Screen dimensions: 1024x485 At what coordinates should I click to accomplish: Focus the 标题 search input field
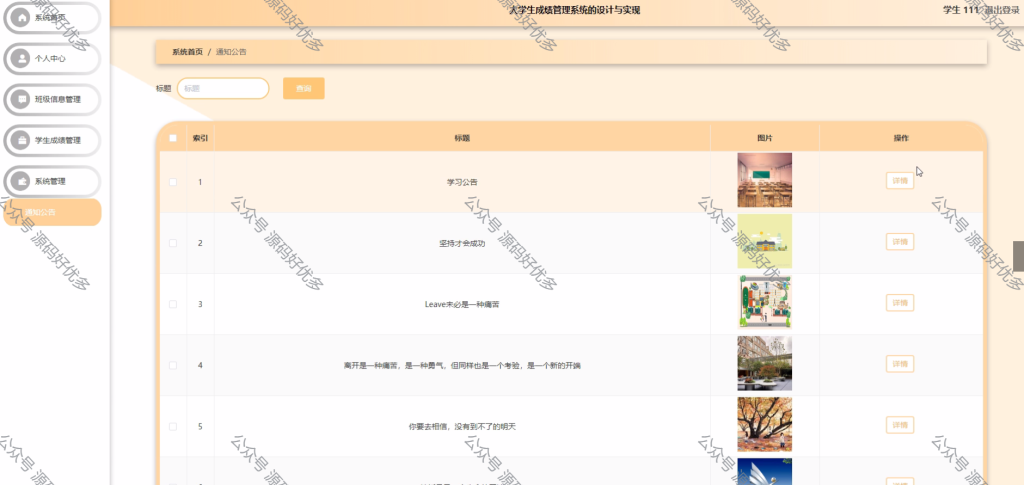point(223,88)
